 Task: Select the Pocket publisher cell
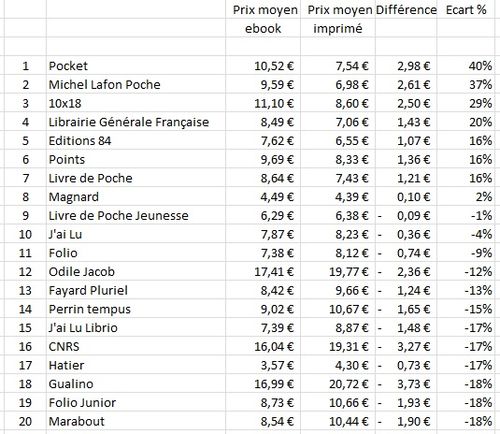tap(136, 66)
